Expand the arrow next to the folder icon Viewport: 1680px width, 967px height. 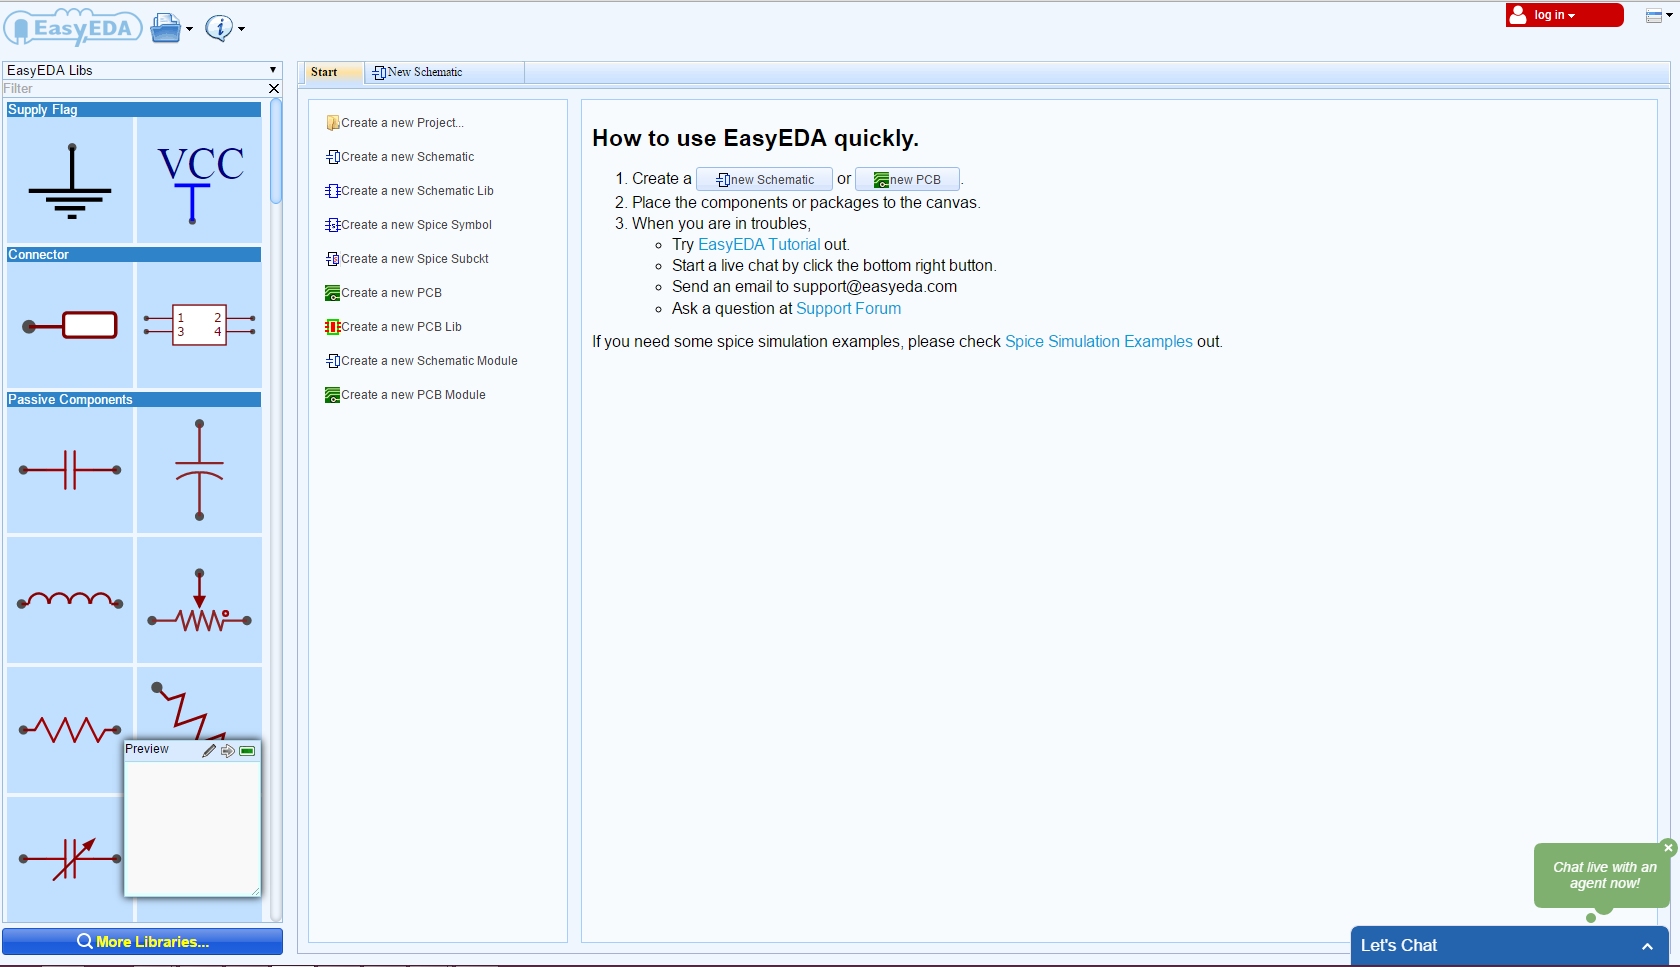click(x=189, y=29)
